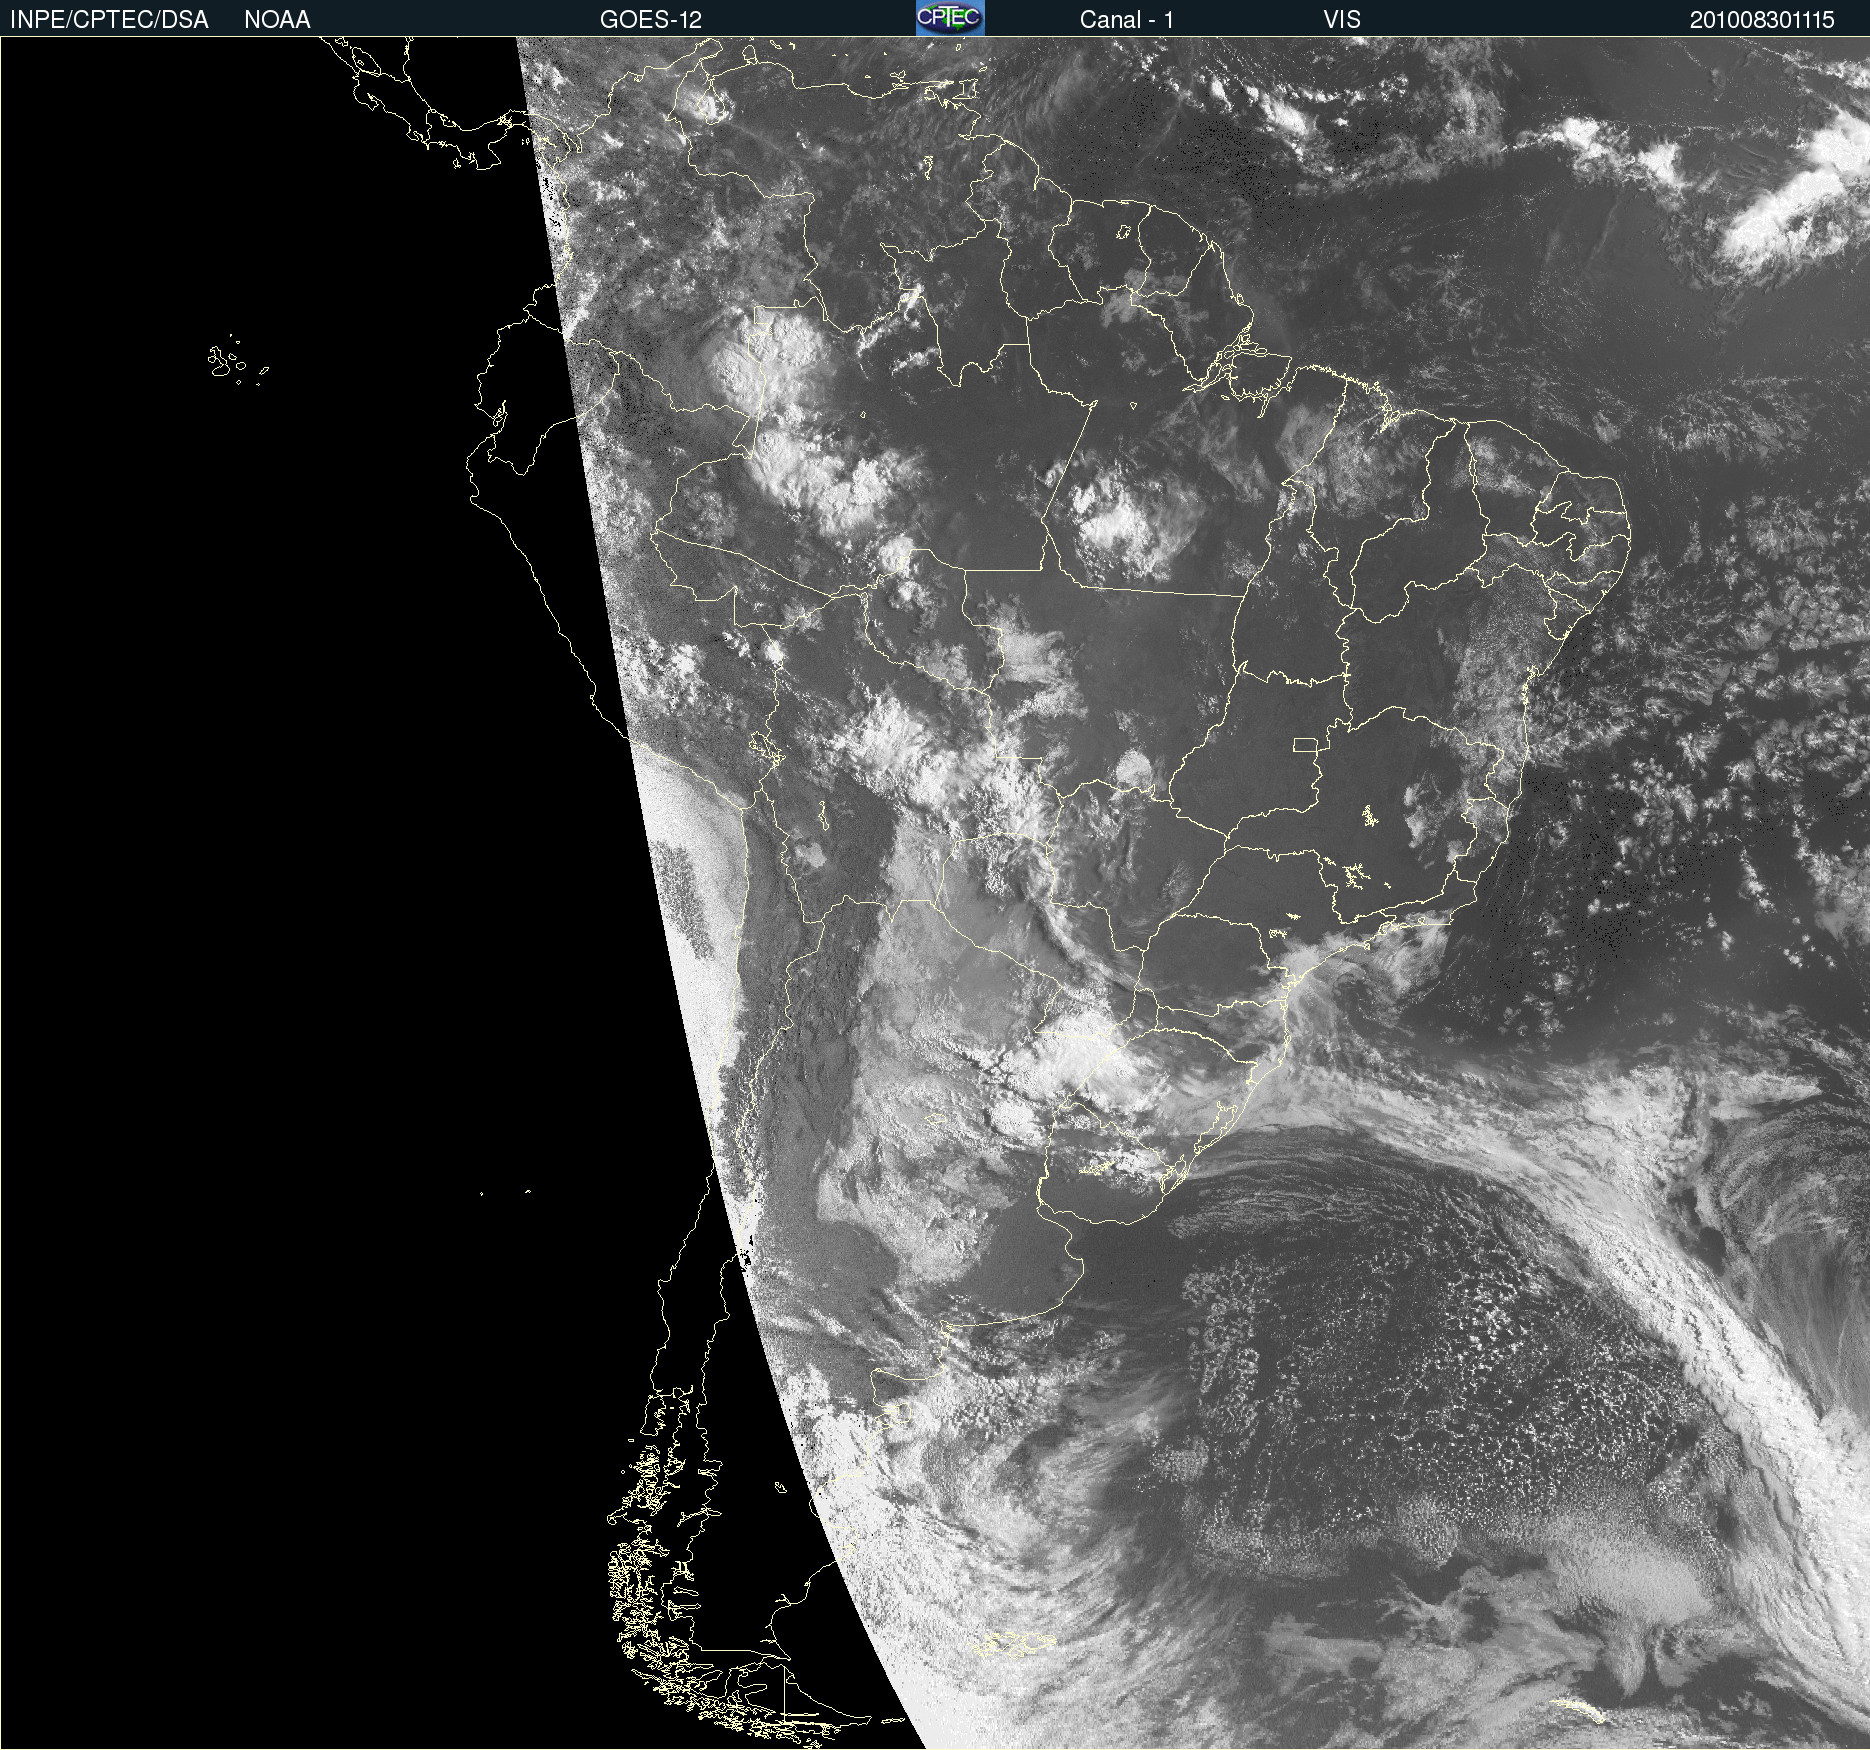Image resolution: width=1870 pixels, height=1750 pixels.
Task: Click the timestamp 201008301115
Action: 1762,20
